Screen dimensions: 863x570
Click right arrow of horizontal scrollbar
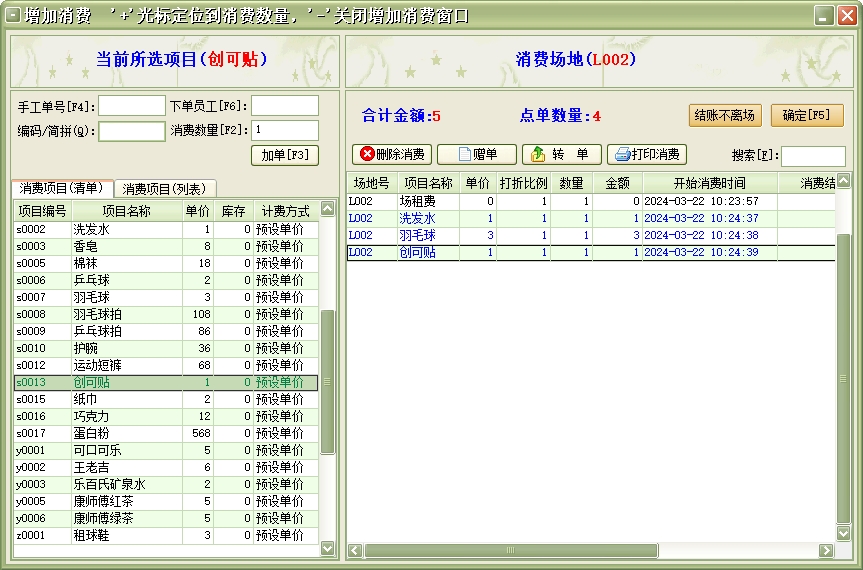pyautogui.click(x=826, y=550)
